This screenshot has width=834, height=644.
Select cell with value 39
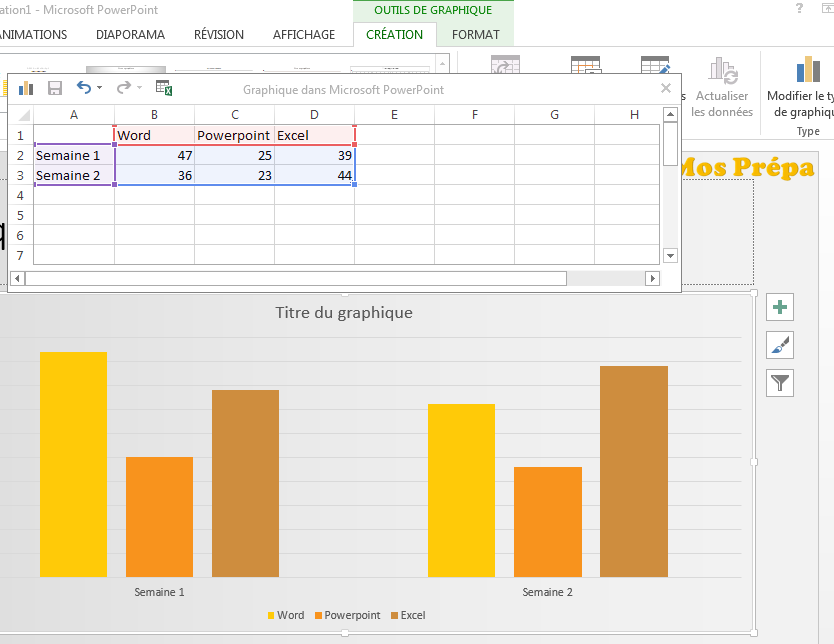pyautogui.click(x=314, y=155)
